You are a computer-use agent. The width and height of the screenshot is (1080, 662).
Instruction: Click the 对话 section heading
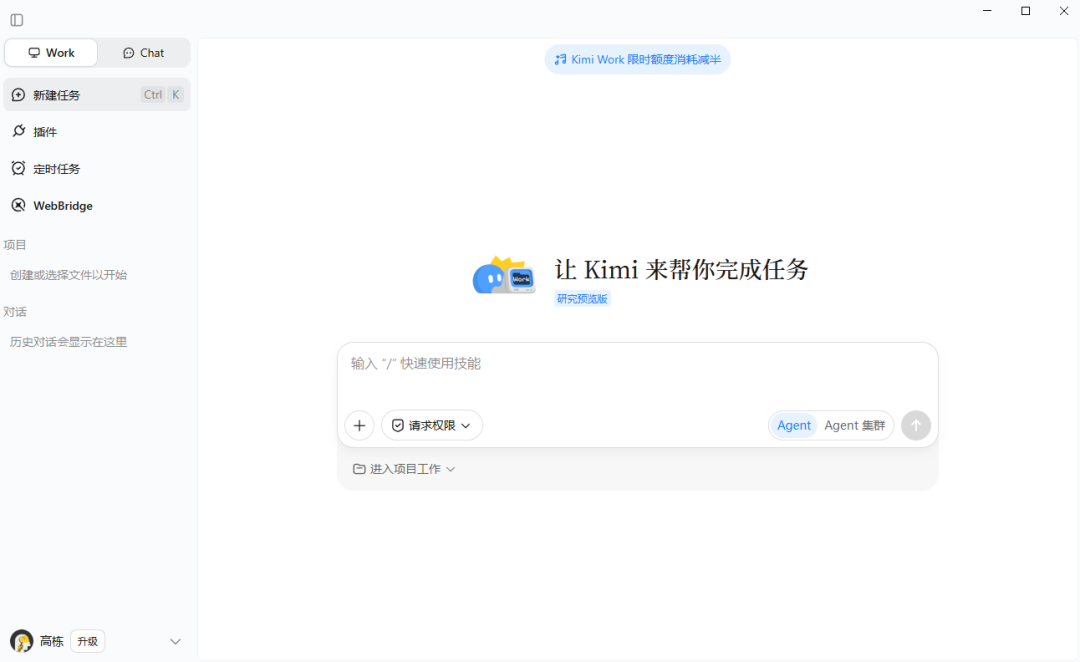tap(14, 312)
